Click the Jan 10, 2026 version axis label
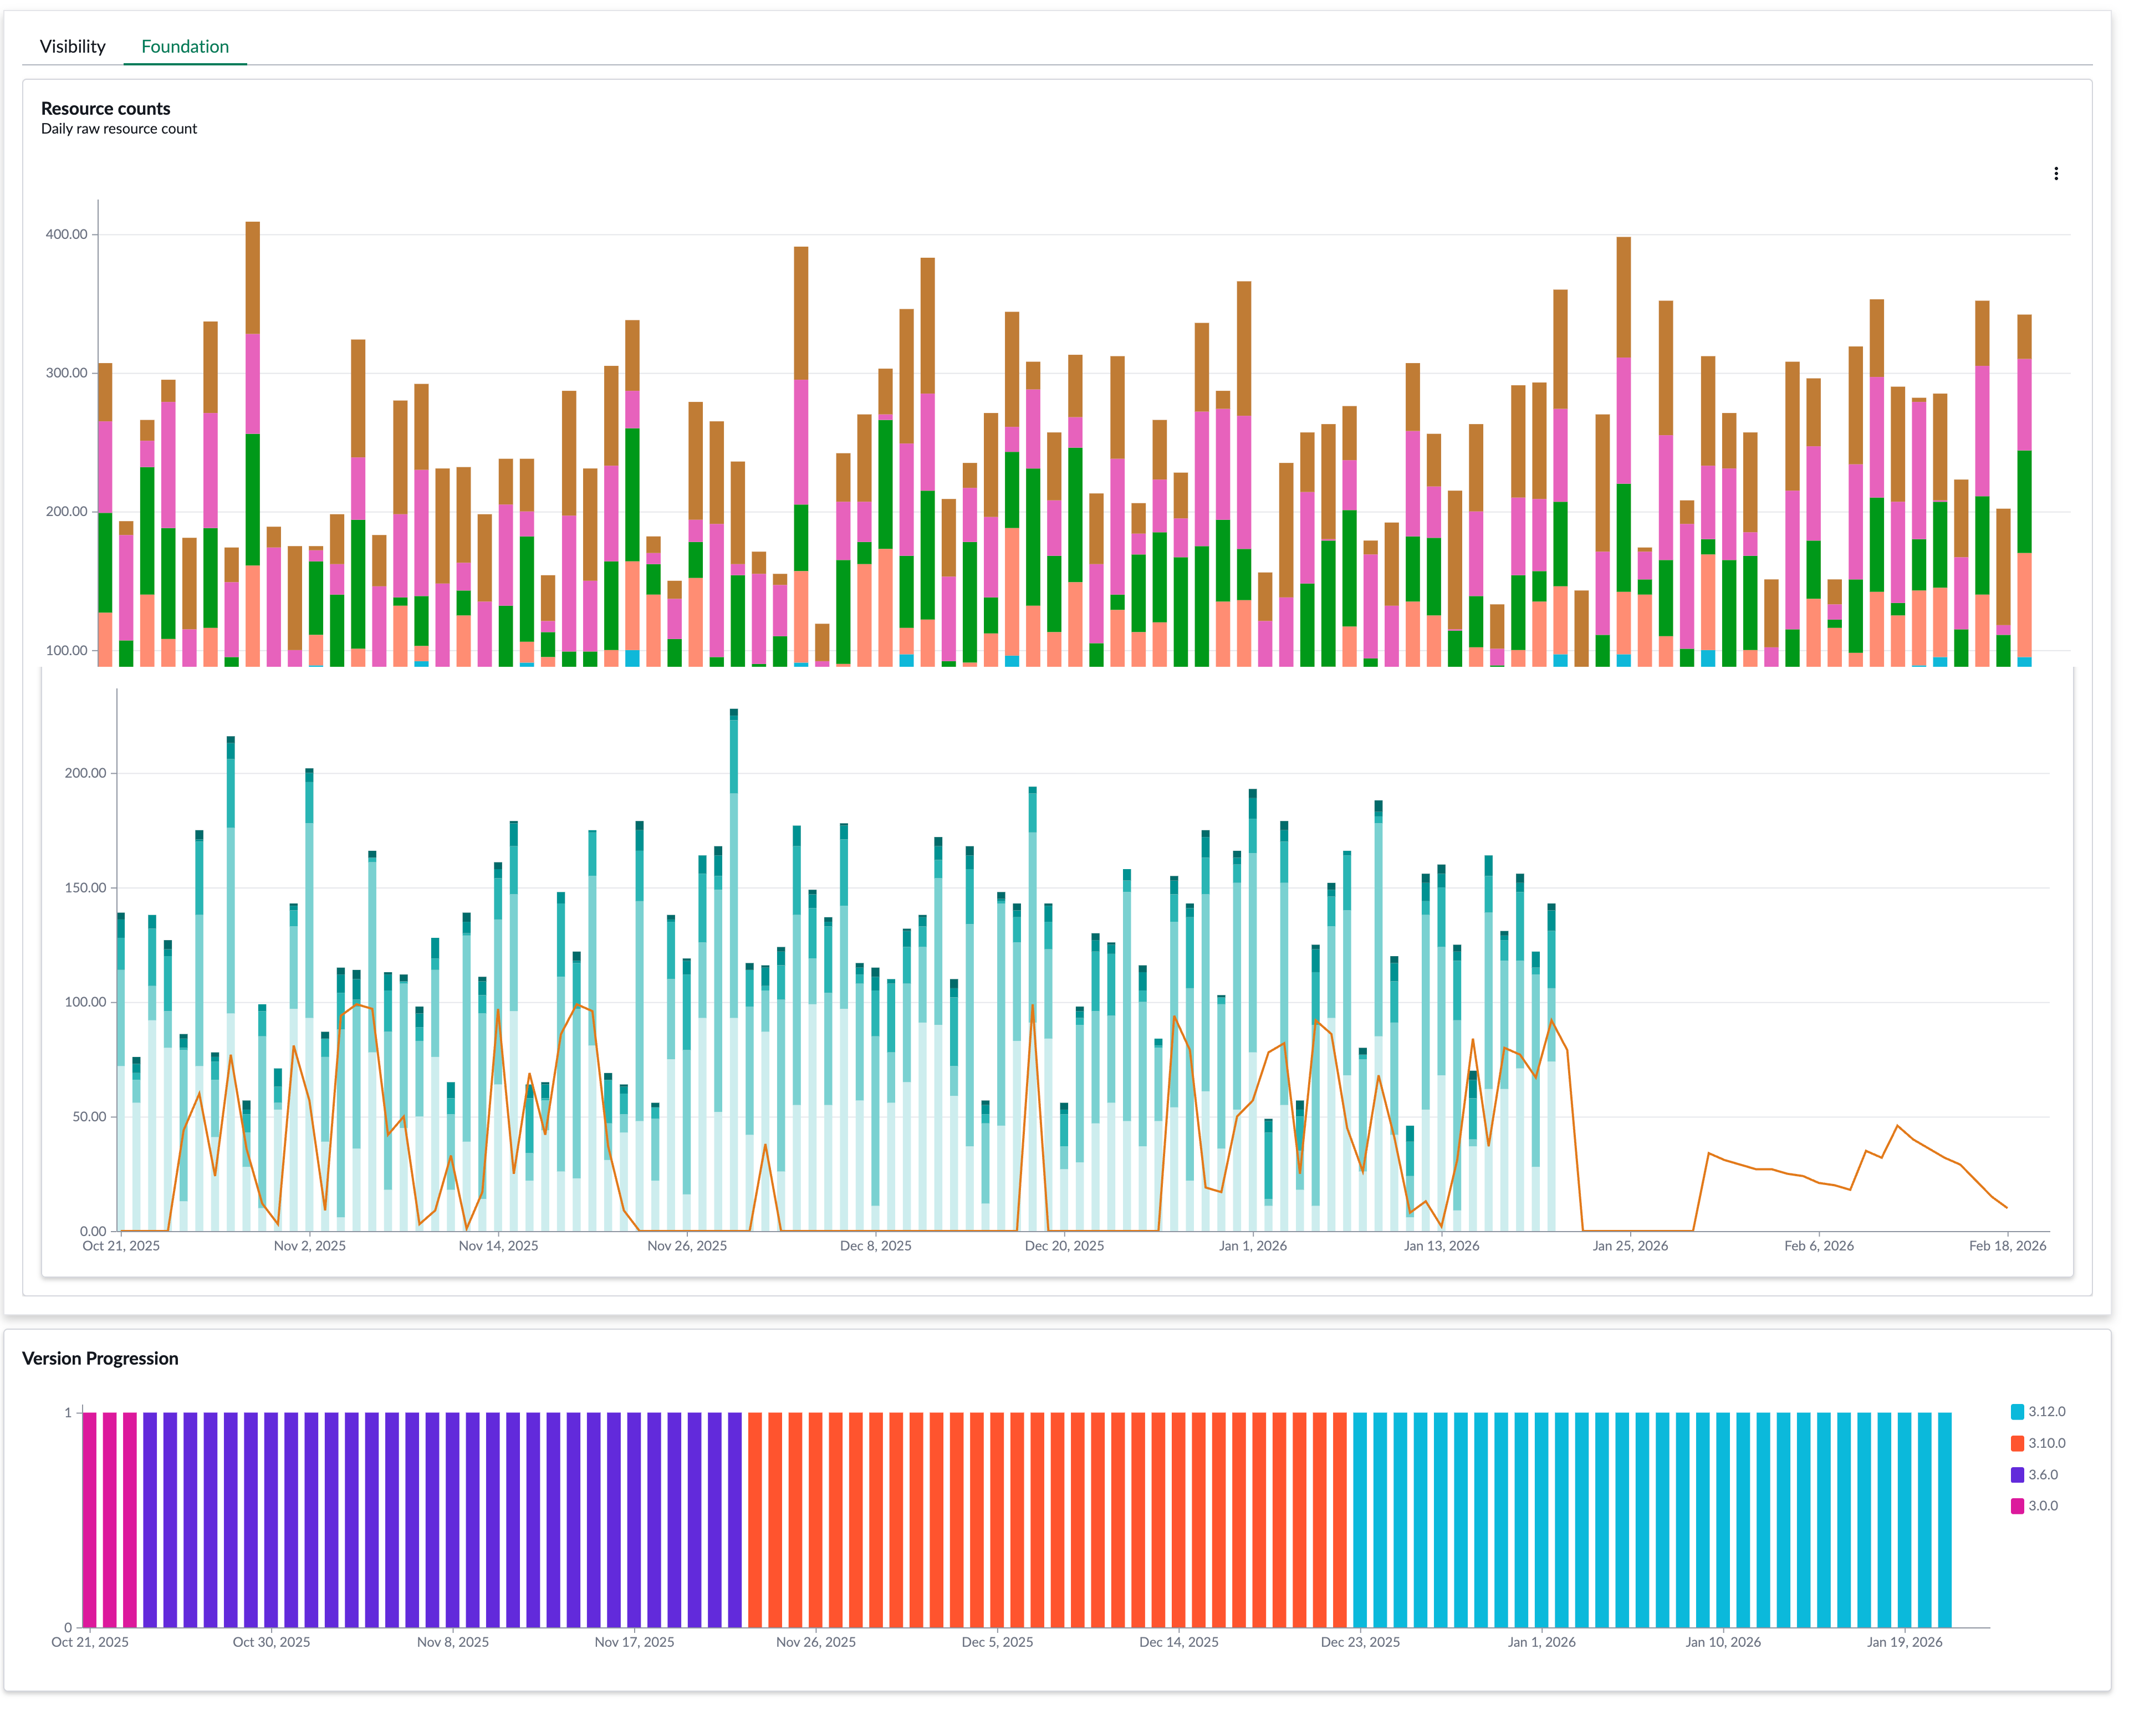 coord(1723,1642)
